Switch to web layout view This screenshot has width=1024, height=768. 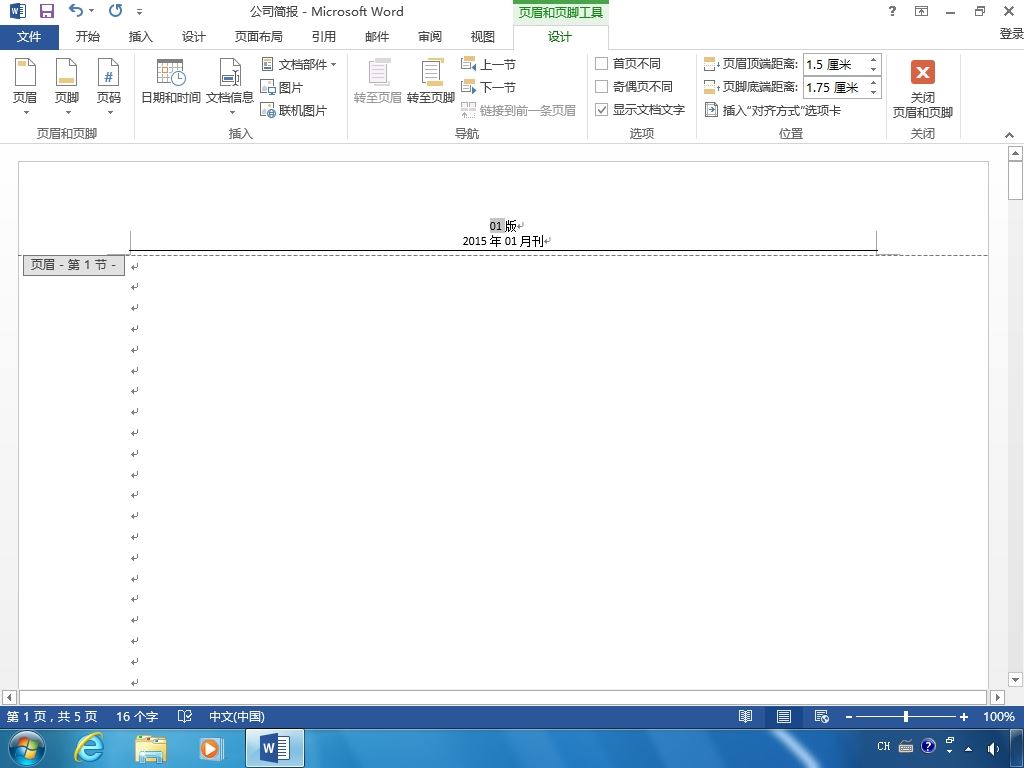[822, 716]
